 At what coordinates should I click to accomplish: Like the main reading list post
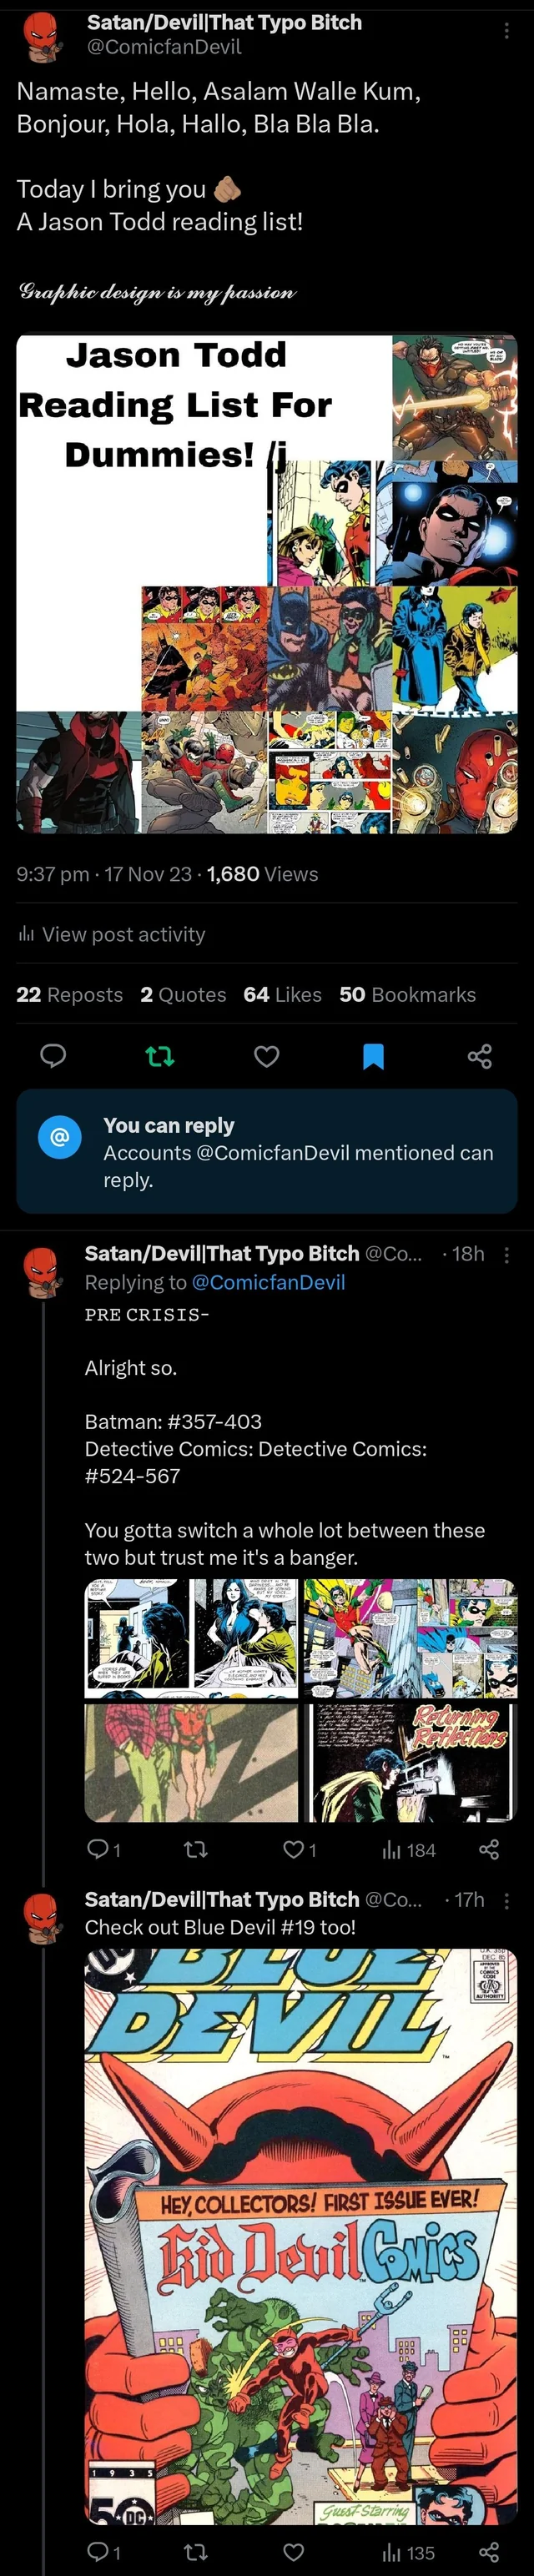coord(266,1055)
